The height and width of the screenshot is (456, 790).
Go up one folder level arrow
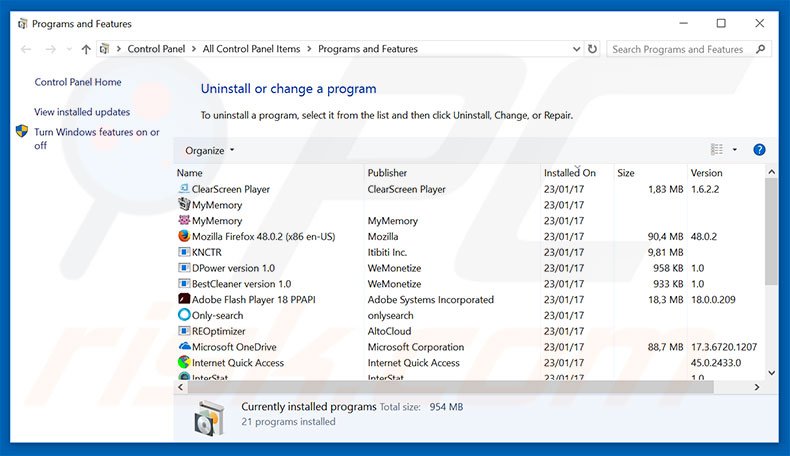click(x=86, y=49)
